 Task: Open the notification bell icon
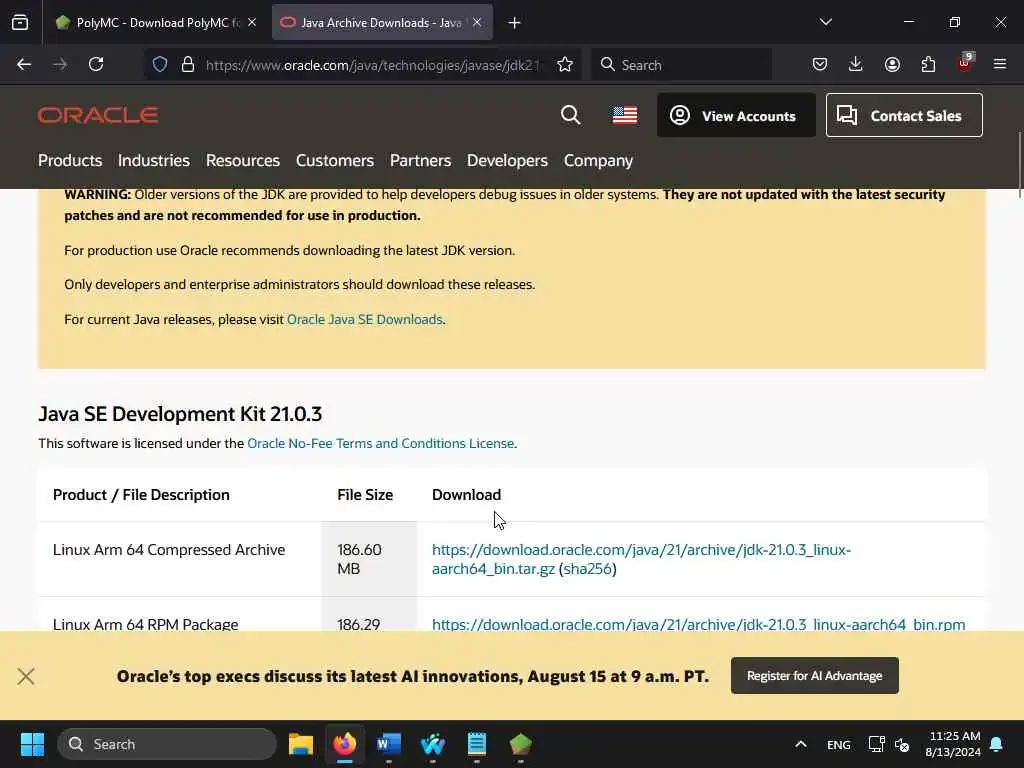(997, 744)
